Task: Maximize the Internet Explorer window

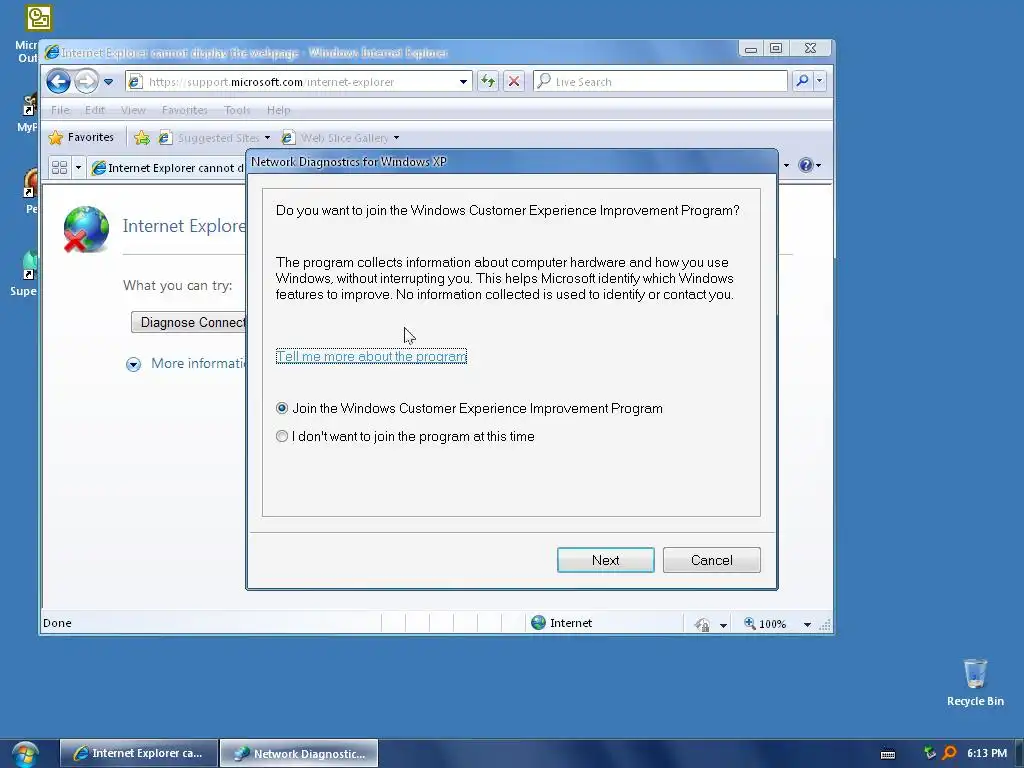Action: [x=775, y=48]
